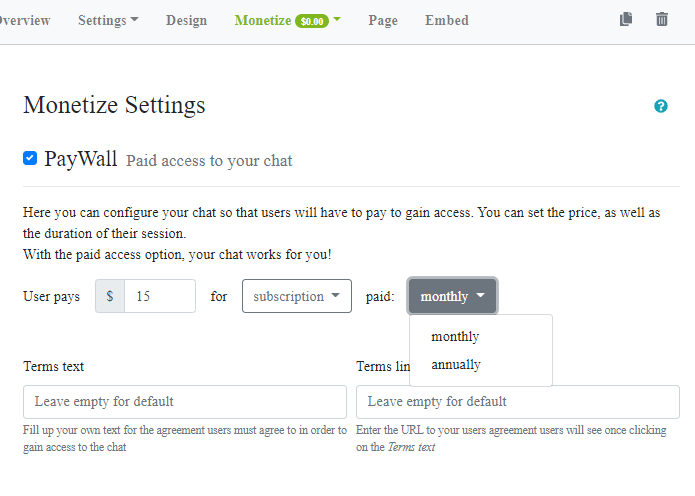Viewport: 695px width, 496px height.
Task: Uncheck the PayWall checkbox
Action: [x=30, y=158]
